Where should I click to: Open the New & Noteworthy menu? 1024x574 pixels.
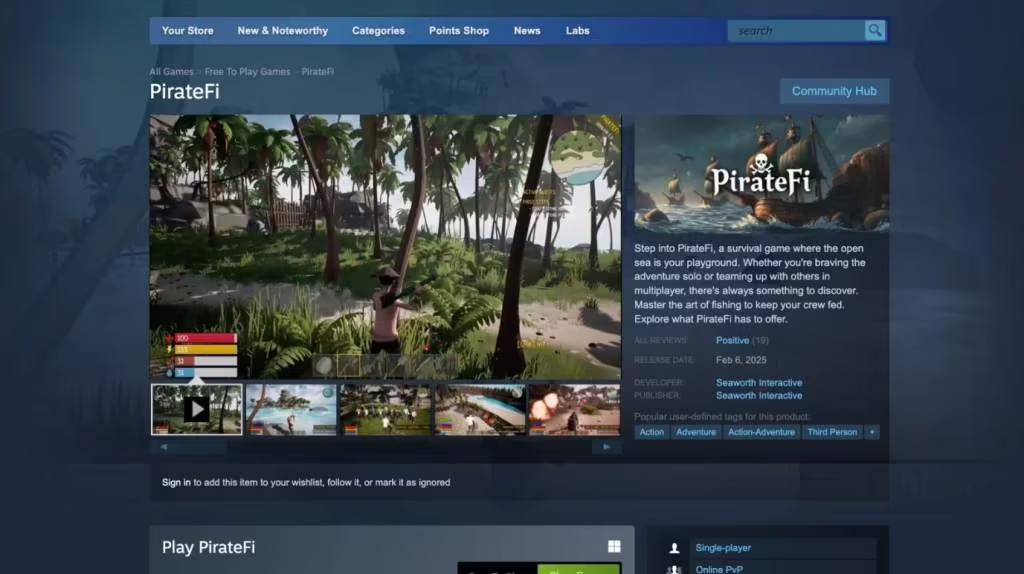(282, 31)
